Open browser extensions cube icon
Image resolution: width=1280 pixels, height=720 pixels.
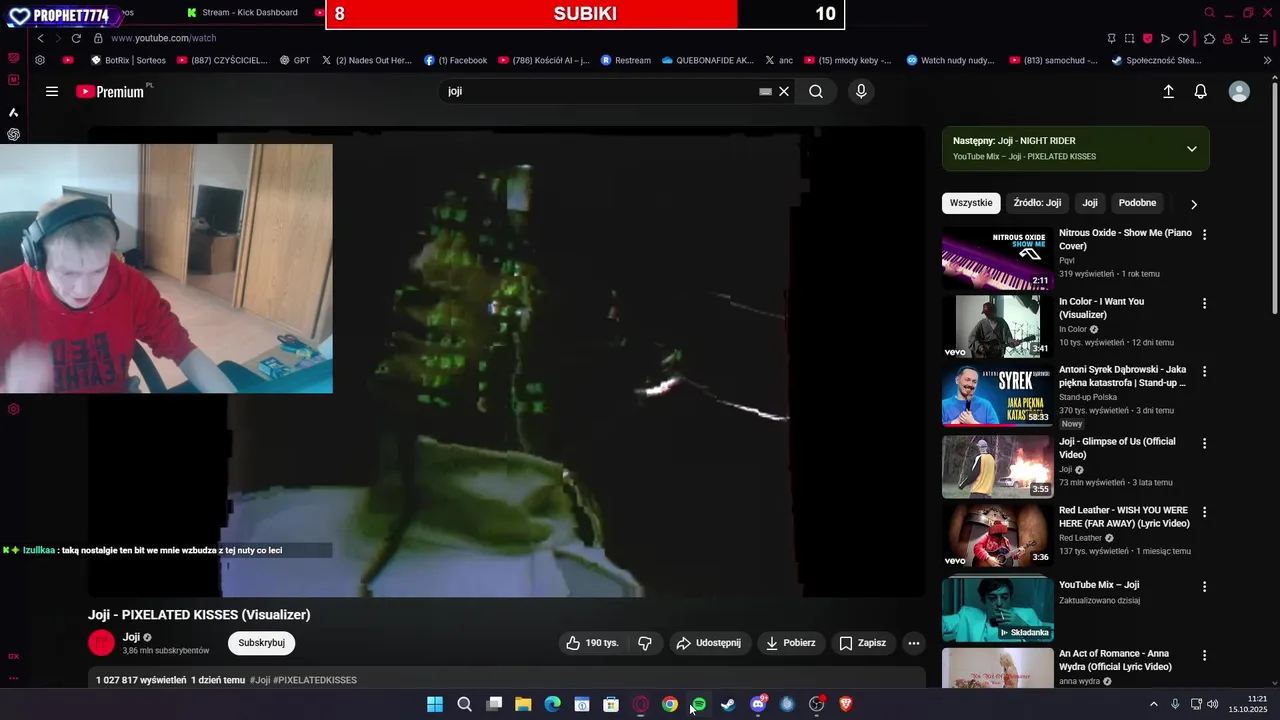1209,38
